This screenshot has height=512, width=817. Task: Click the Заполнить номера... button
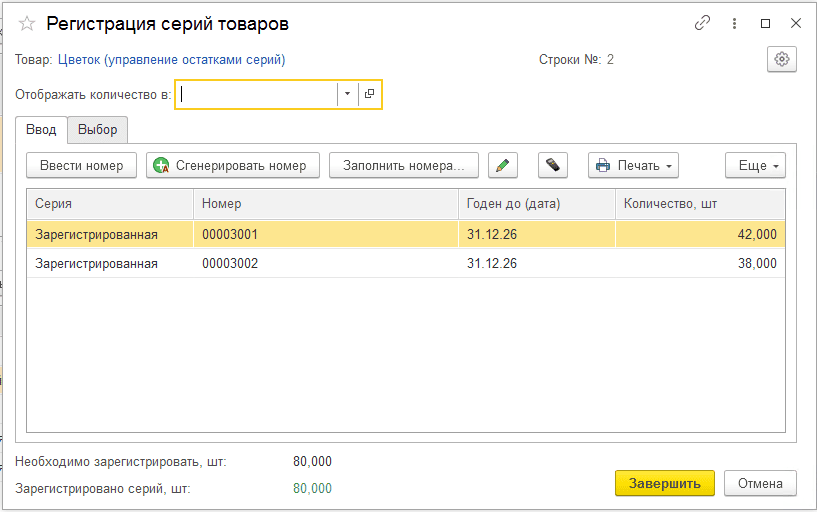[404, 166]
